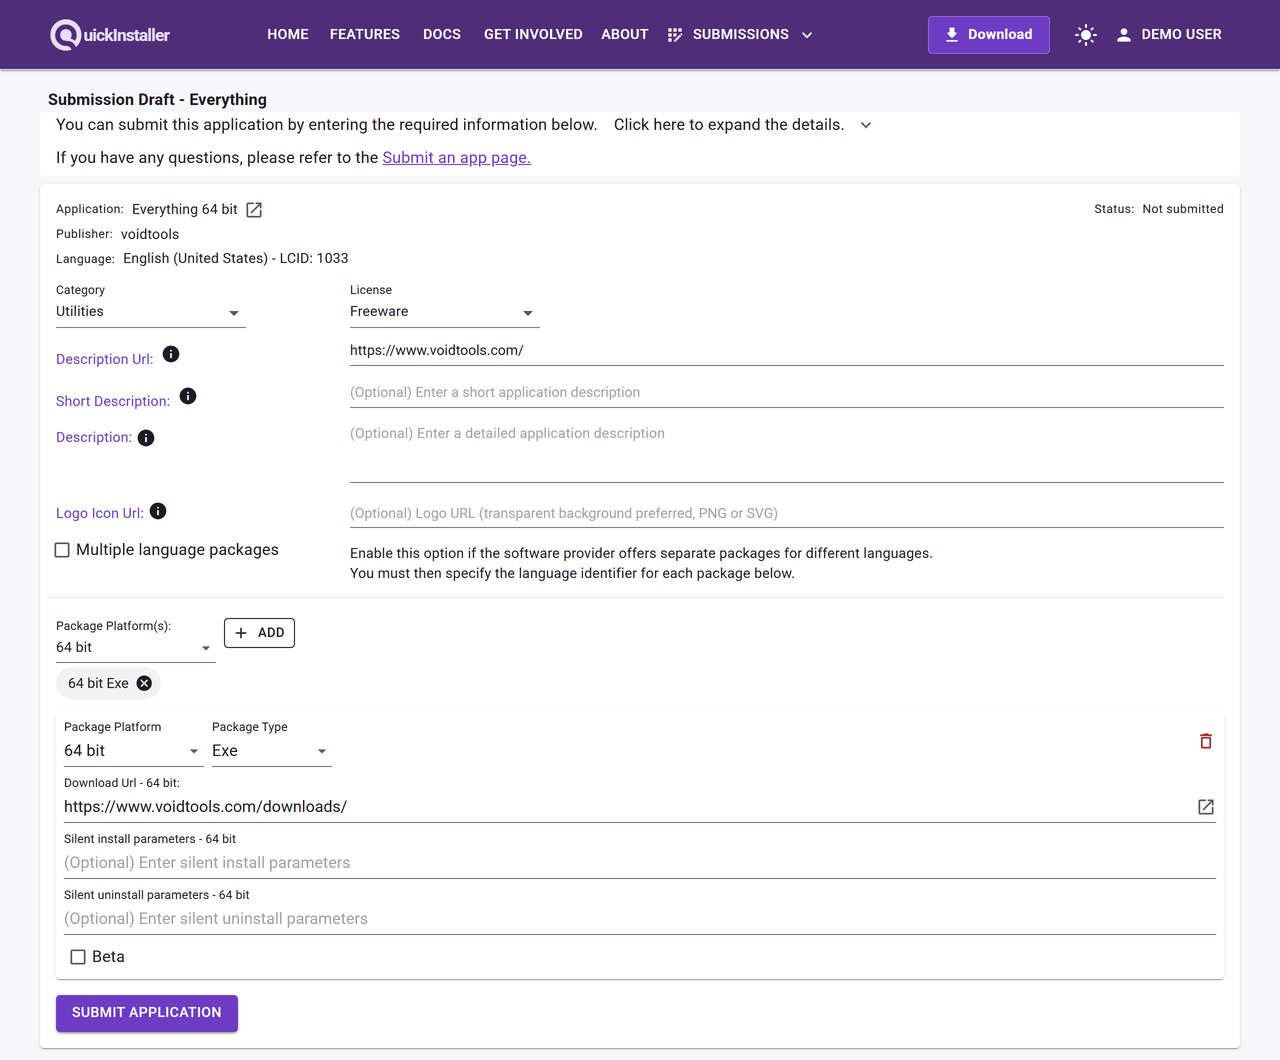Click the Demo User name
Screen dimensions: 1280x1060
click(x=1182, y=35)
